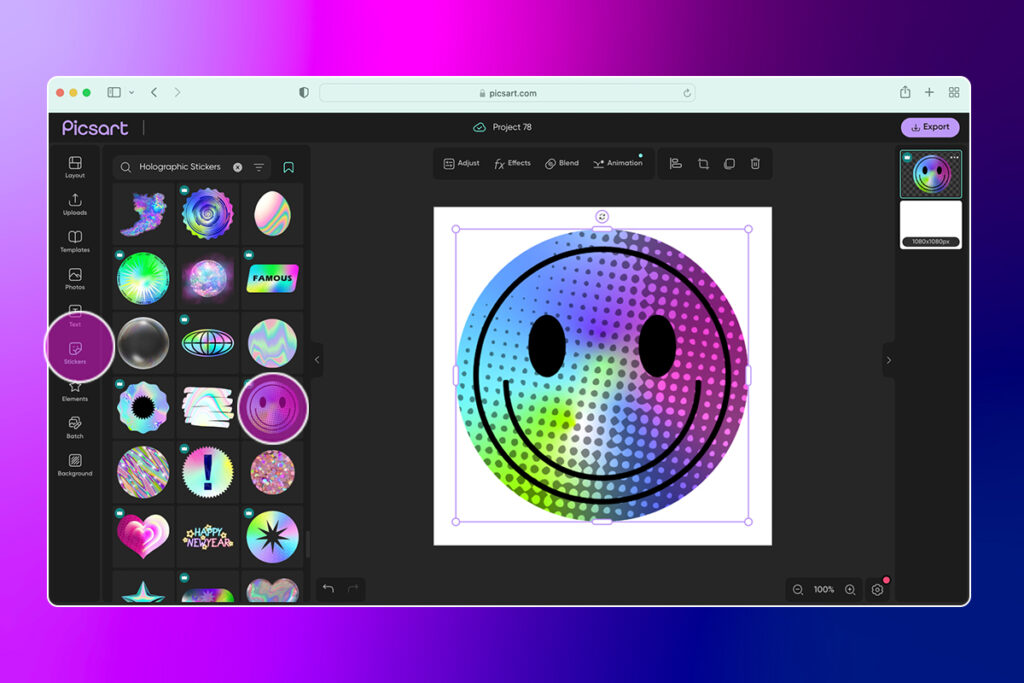Undo the last action
This screenshot has width=1024, height=683.
[x=330, y=590]
